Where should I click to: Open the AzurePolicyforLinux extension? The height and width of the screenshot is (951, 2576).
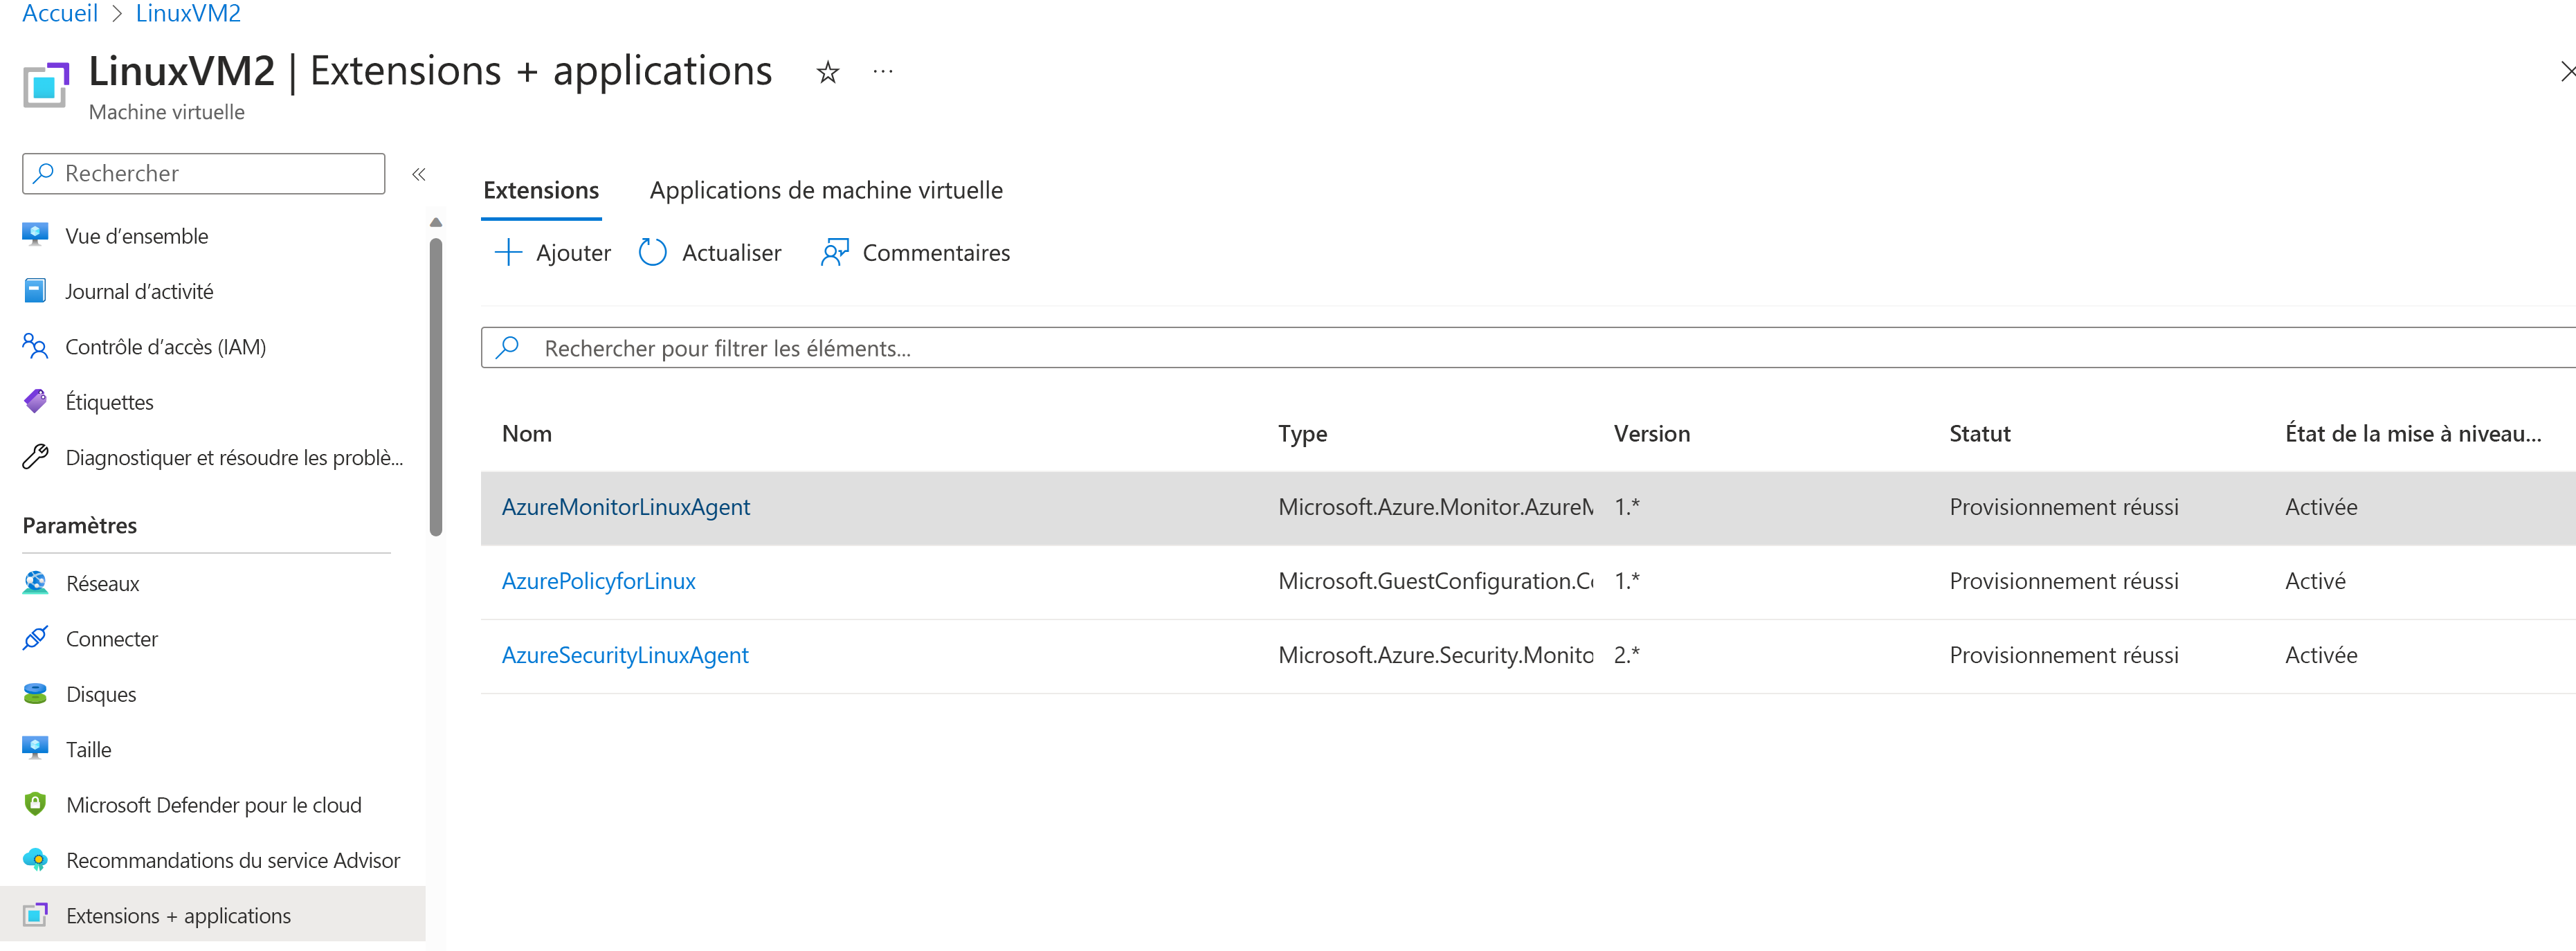pyautogui.click(x=598, y=581)
